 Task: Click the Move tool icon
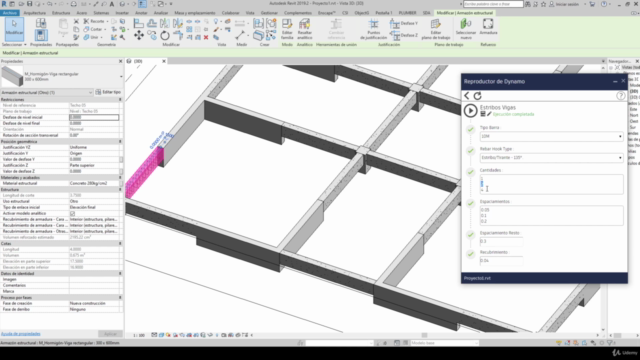point(139,36)
